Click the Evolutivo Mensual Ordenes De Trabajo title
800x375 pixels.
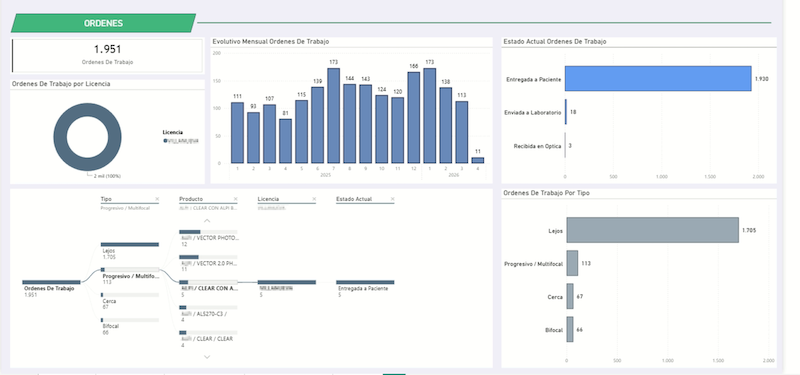coord(270,41)
